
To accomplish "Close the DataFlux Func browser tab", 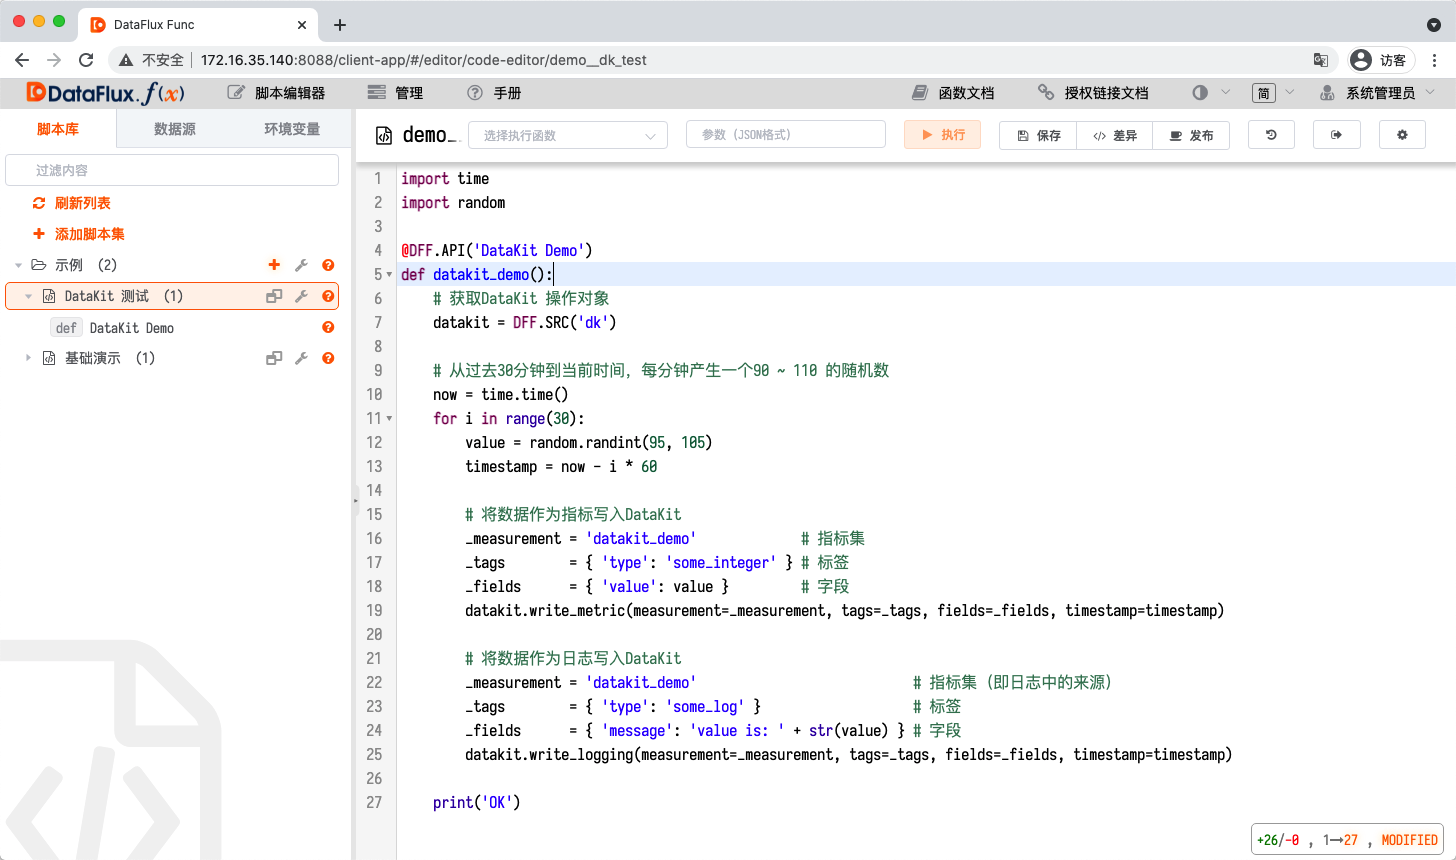I will click(x=303, y=25).
